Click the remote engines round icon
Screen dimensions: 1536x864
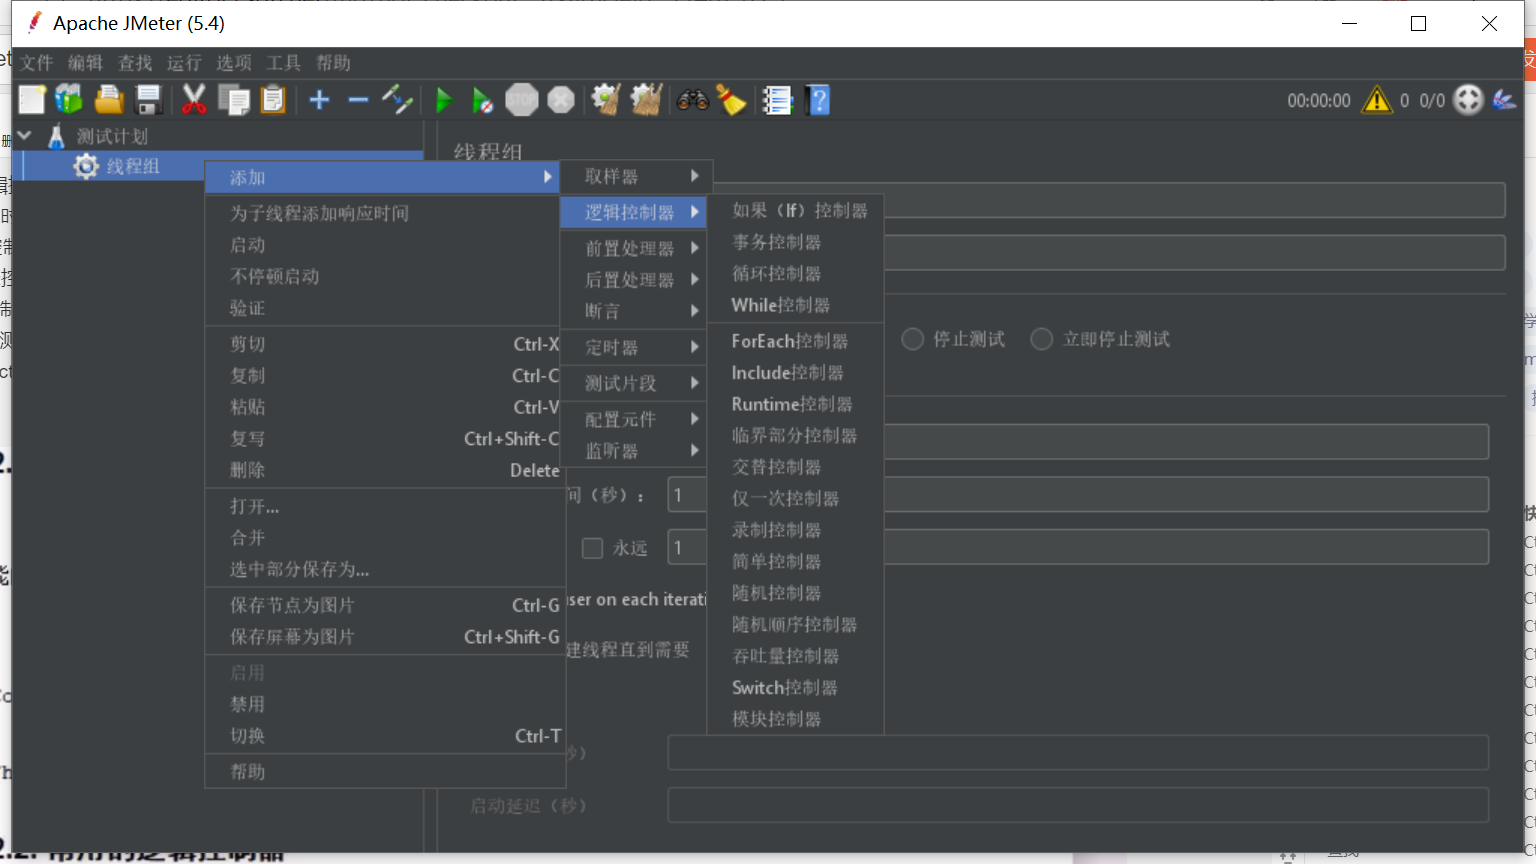click(1468, 100)
